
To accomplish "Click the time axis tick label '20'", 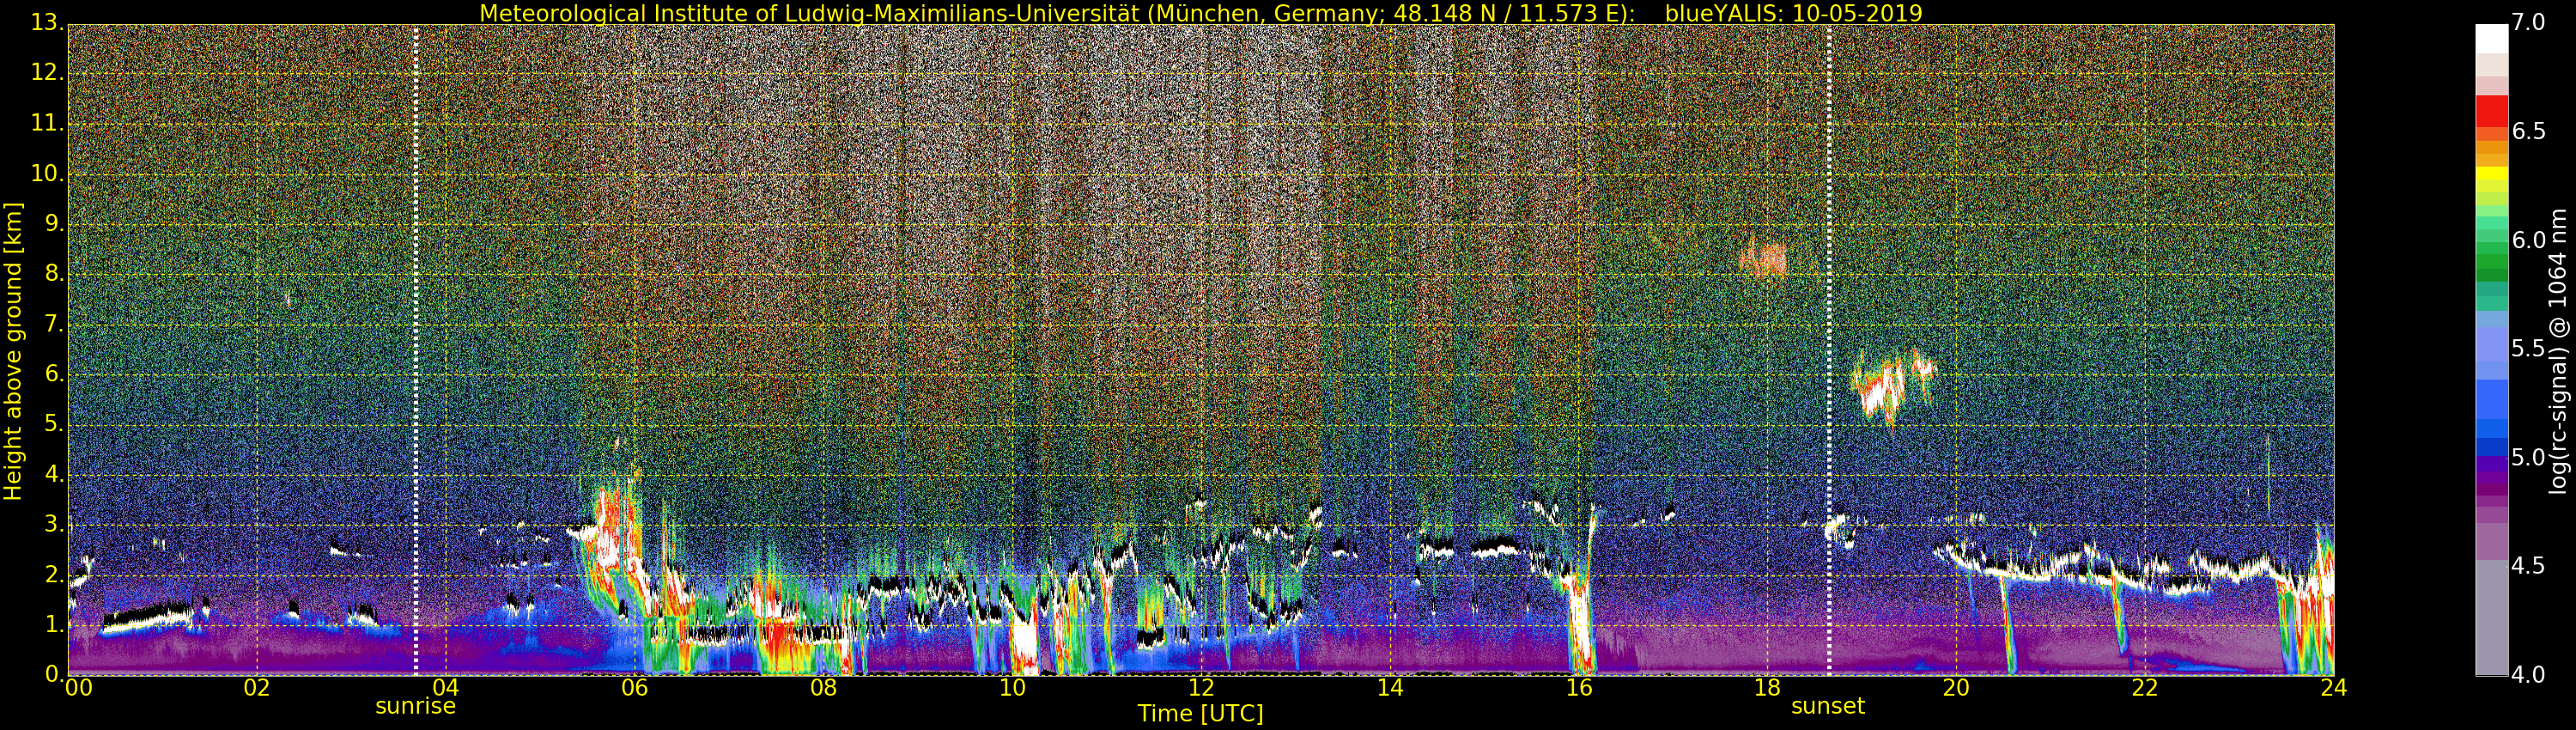I will tap(1956, 688).
